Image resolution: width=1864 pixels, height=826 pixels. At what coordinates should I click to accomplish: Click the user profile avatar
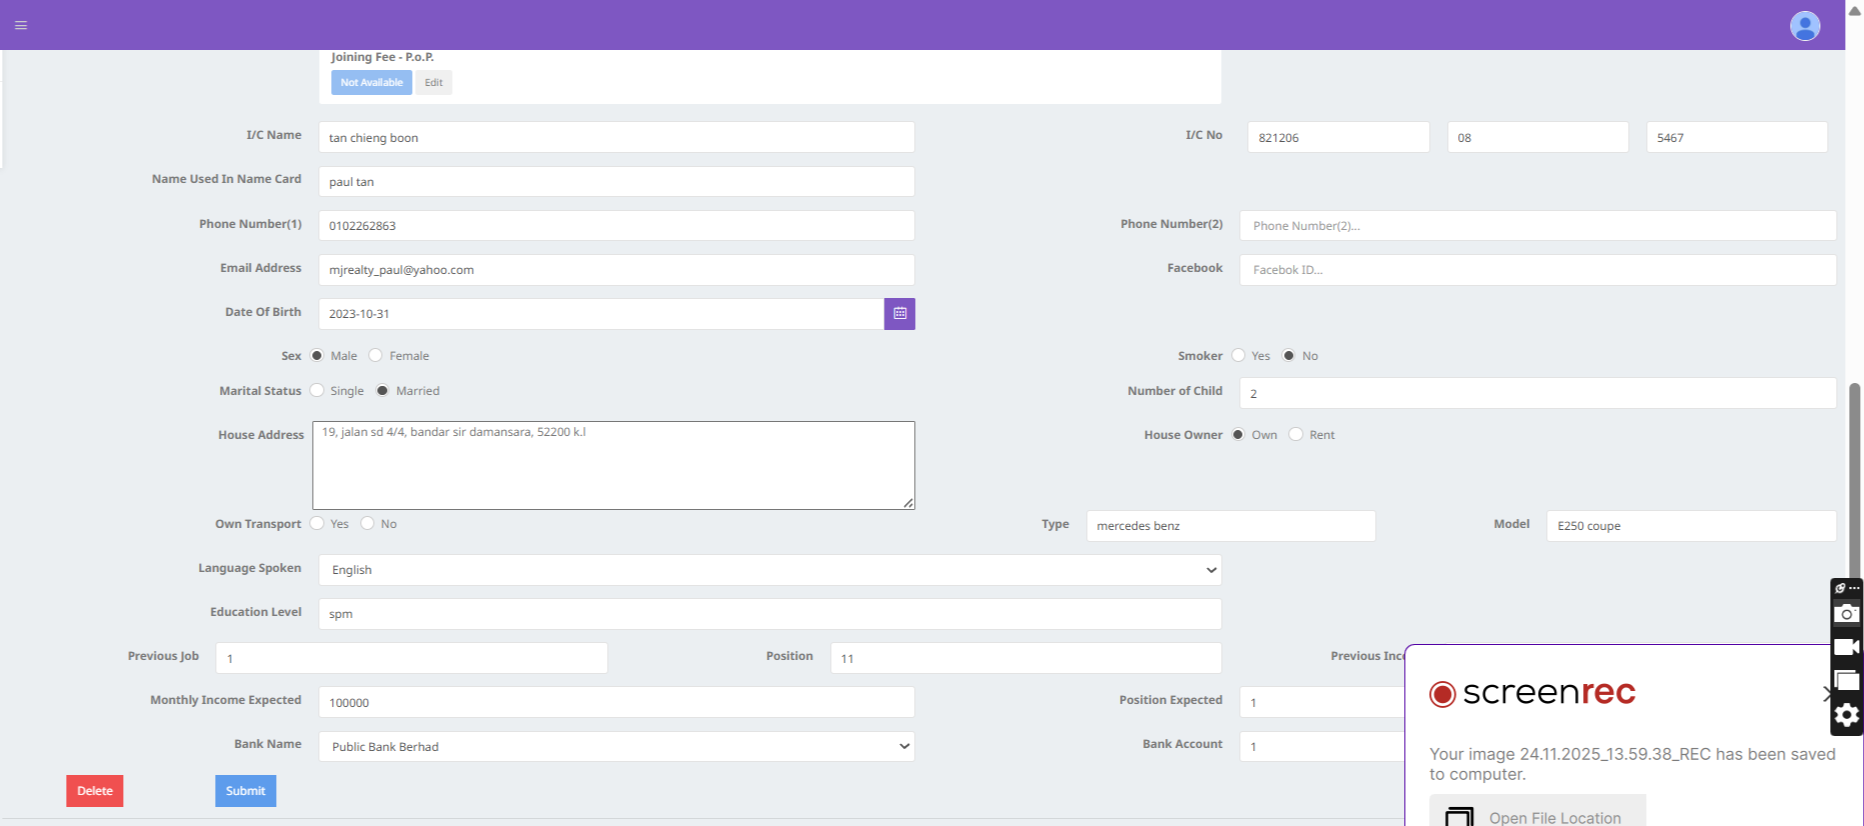1804,26
